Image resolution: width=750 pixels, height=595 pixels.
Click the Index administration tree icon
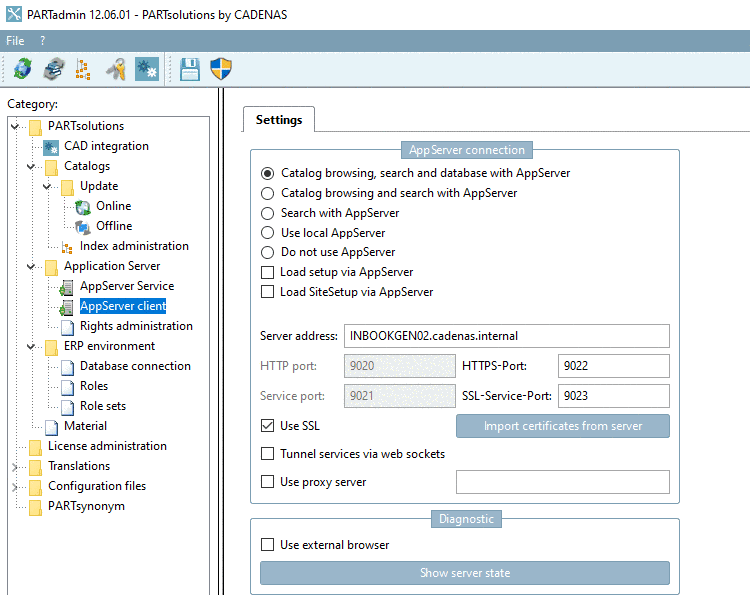pos(67,247)
